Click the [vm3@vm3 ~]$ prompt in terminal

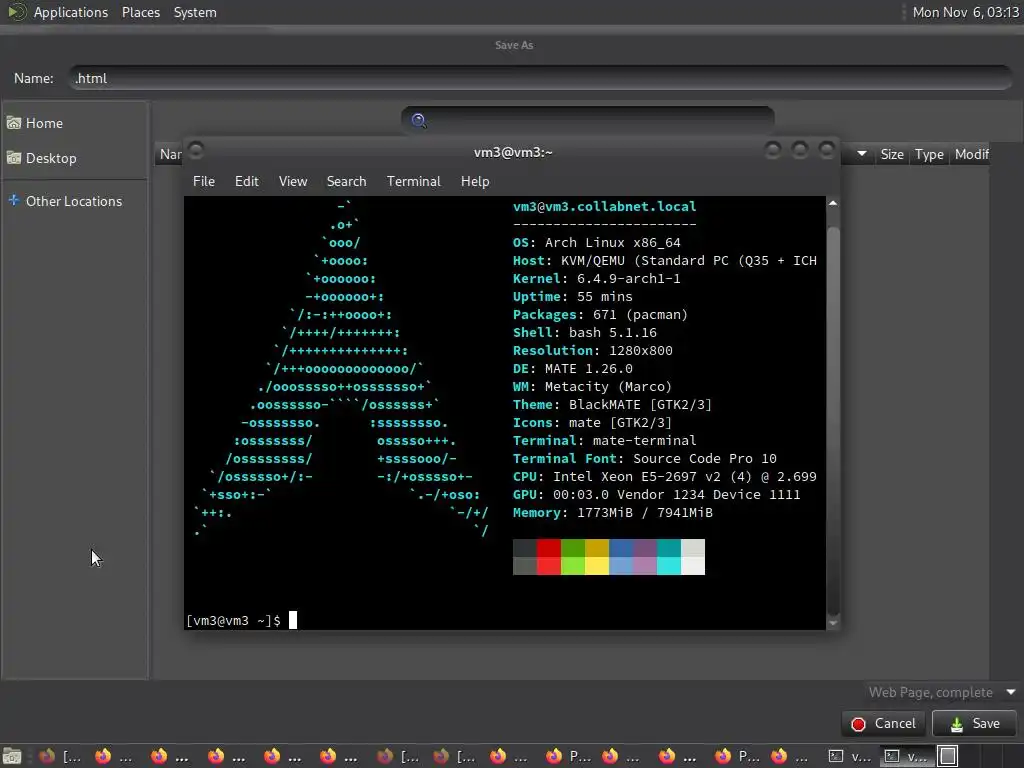tap(233, 620)
